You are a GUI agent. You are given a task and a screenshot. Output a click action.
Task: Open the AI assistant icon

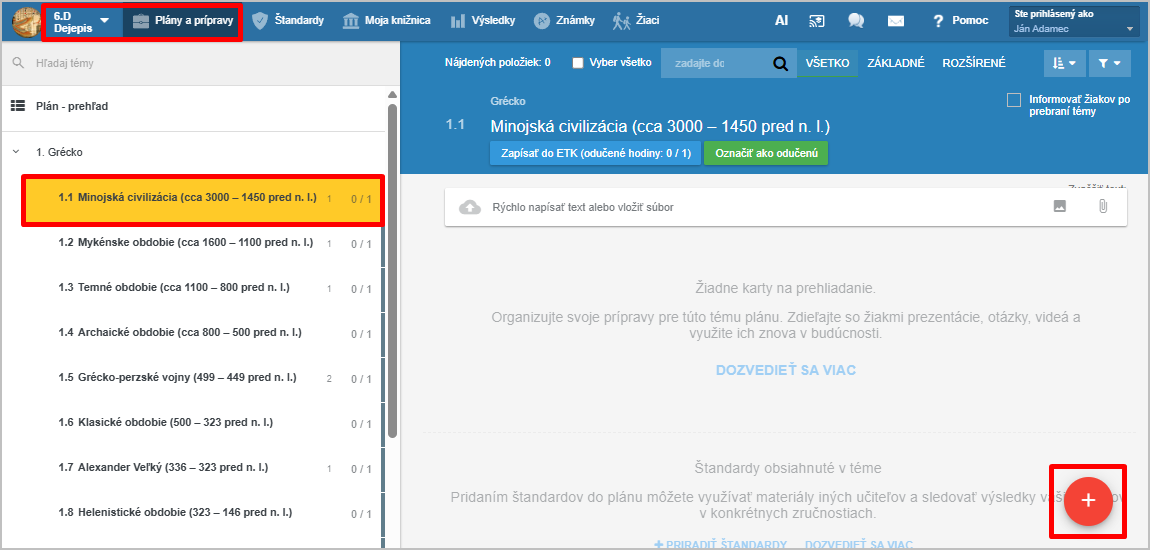point(781,20)
